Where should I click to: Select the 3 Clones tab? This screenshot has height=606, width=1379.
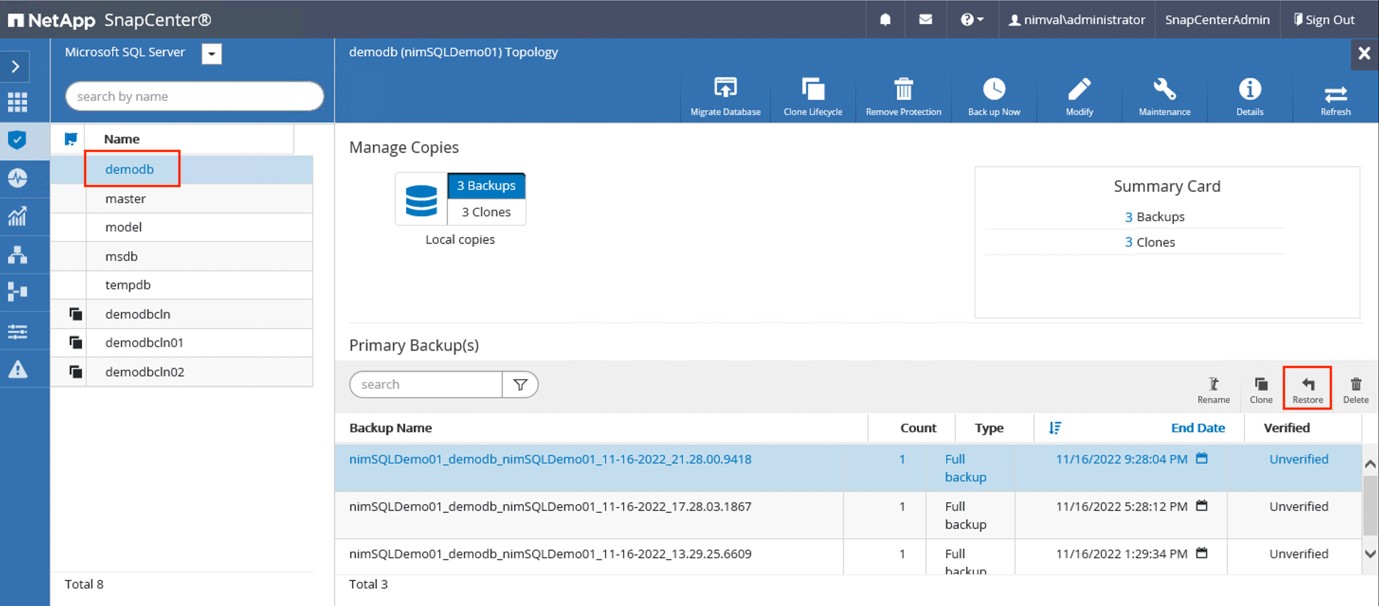click(486, 212)
